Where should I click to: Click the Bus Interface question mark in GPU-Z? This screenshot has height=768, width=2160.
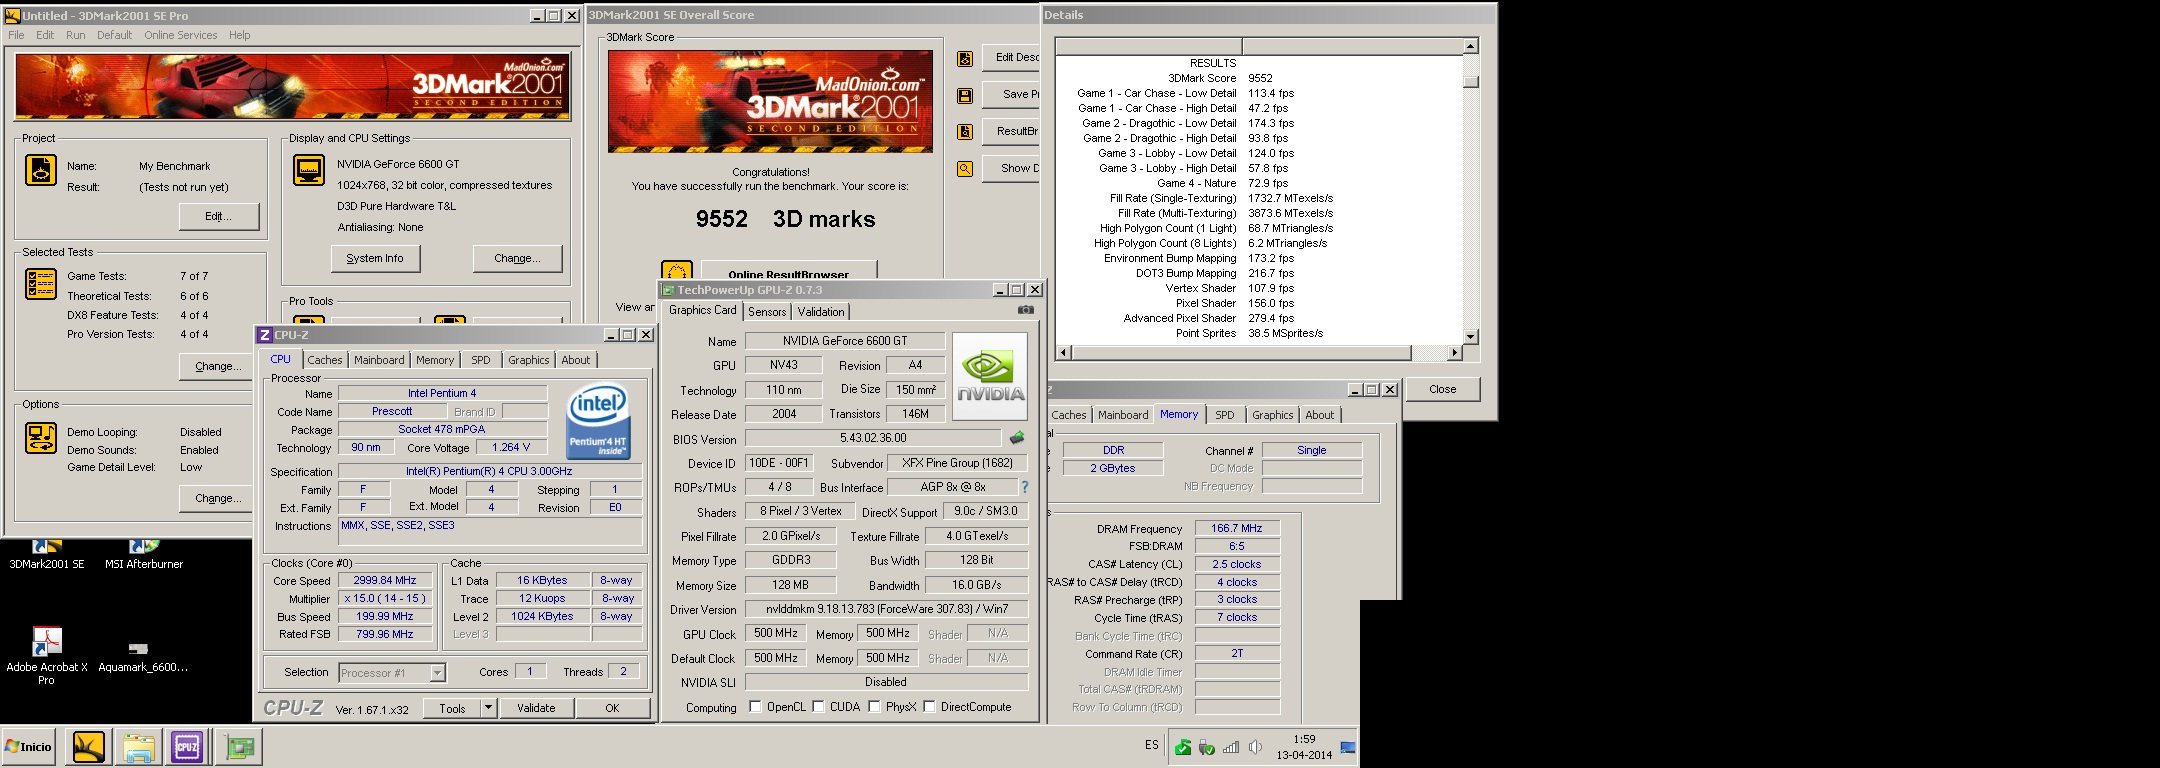[x=1024, y=487]
